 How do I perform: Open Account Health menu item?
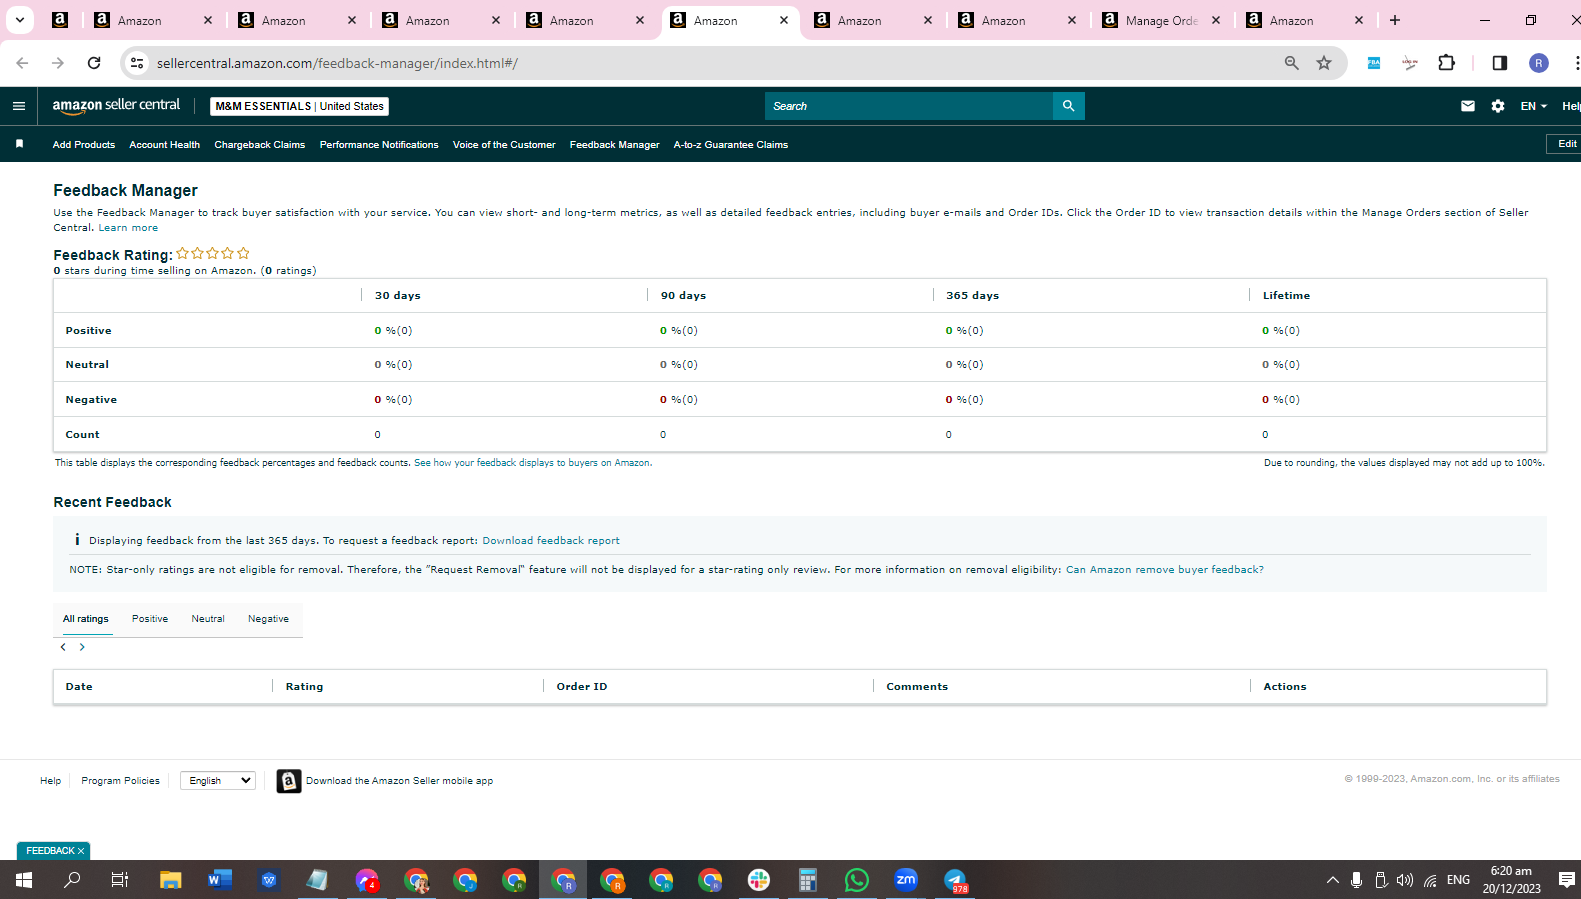point(164,145)
